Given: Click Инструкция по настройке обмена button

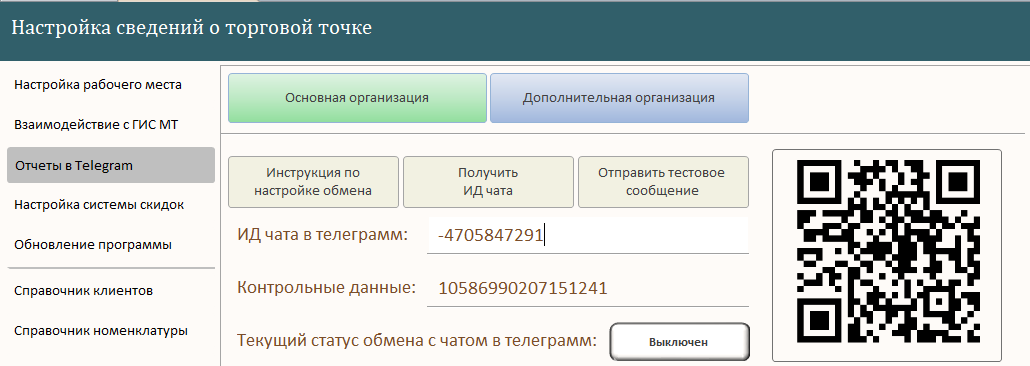Looking at the screenshot, I should tap(313, 182).
